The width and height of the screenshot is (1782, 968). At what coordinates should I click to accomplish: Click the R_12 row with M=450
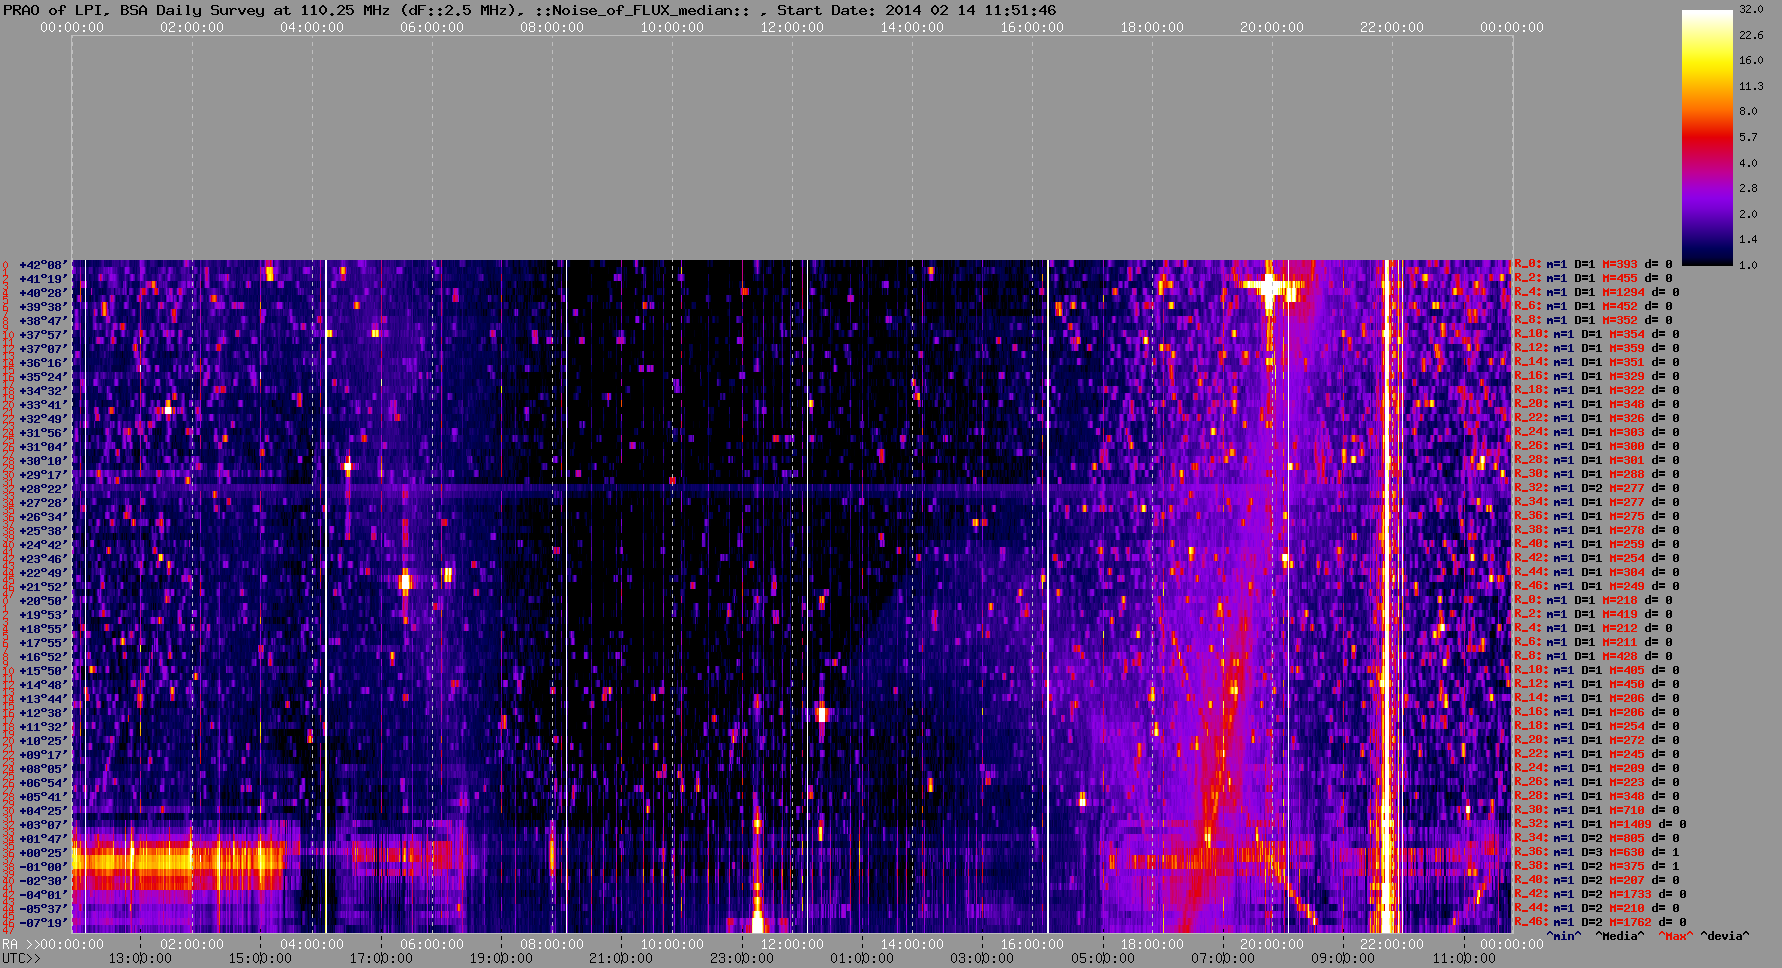point(1597,685)
